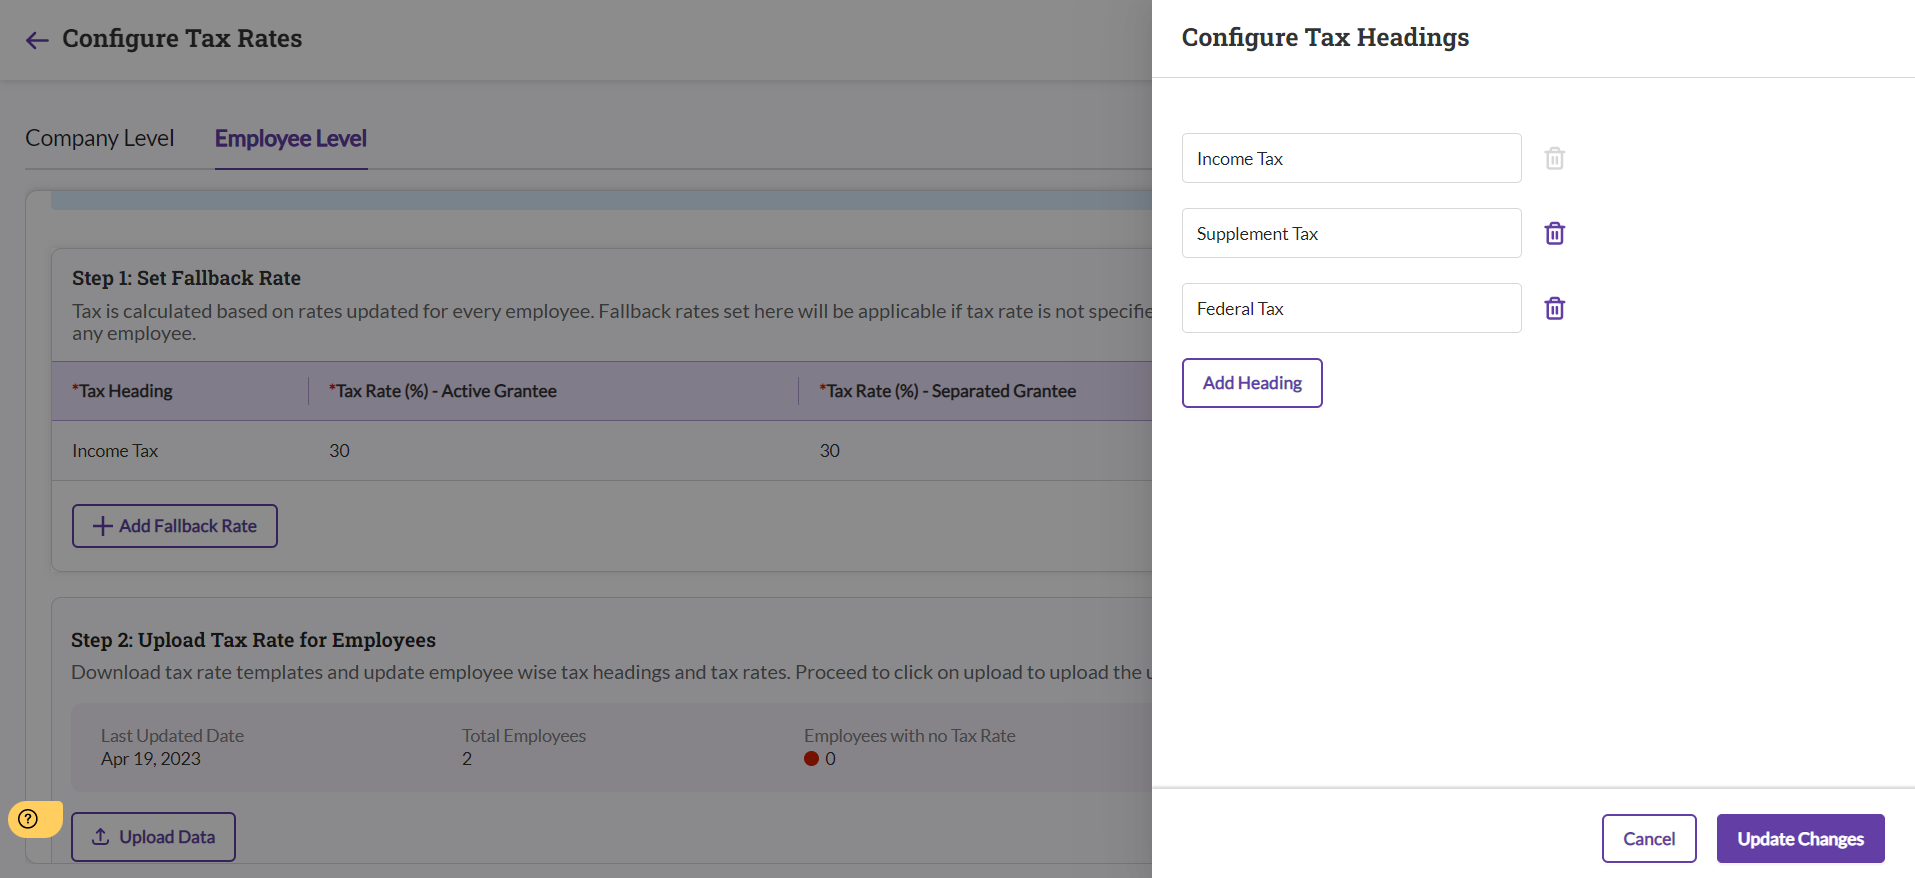1915x878 pixels.
Task: Select the Income Tax fallback row
Action: 602,451
